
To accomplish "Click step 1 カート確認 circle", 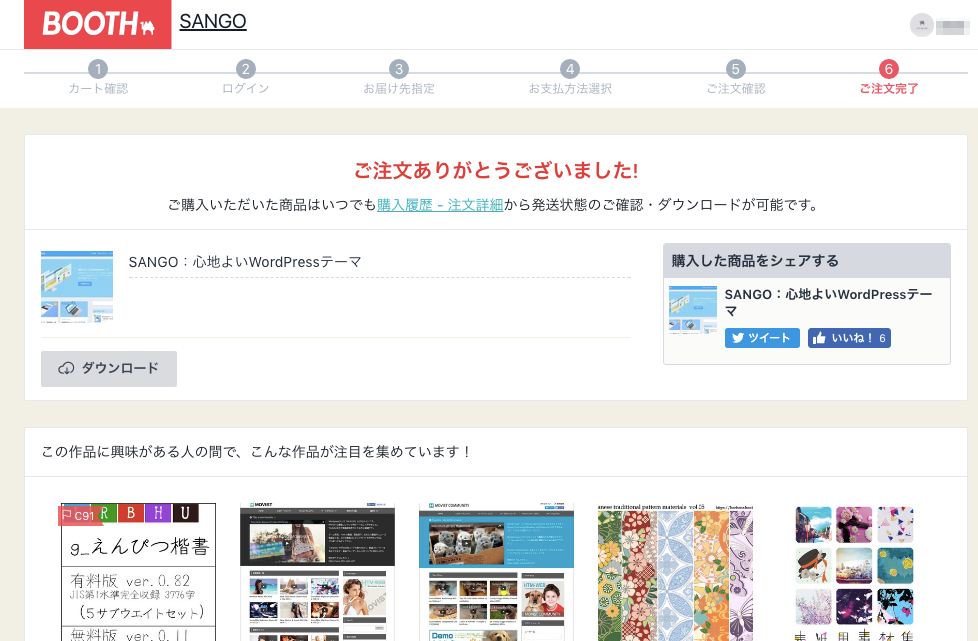I will 98,69.
